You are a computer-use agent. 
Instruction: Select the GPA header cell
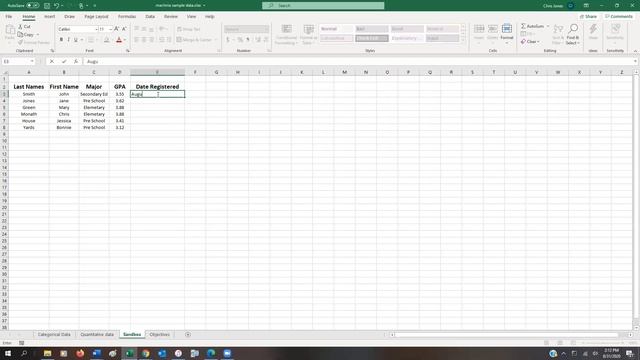(x=120, y=87)
